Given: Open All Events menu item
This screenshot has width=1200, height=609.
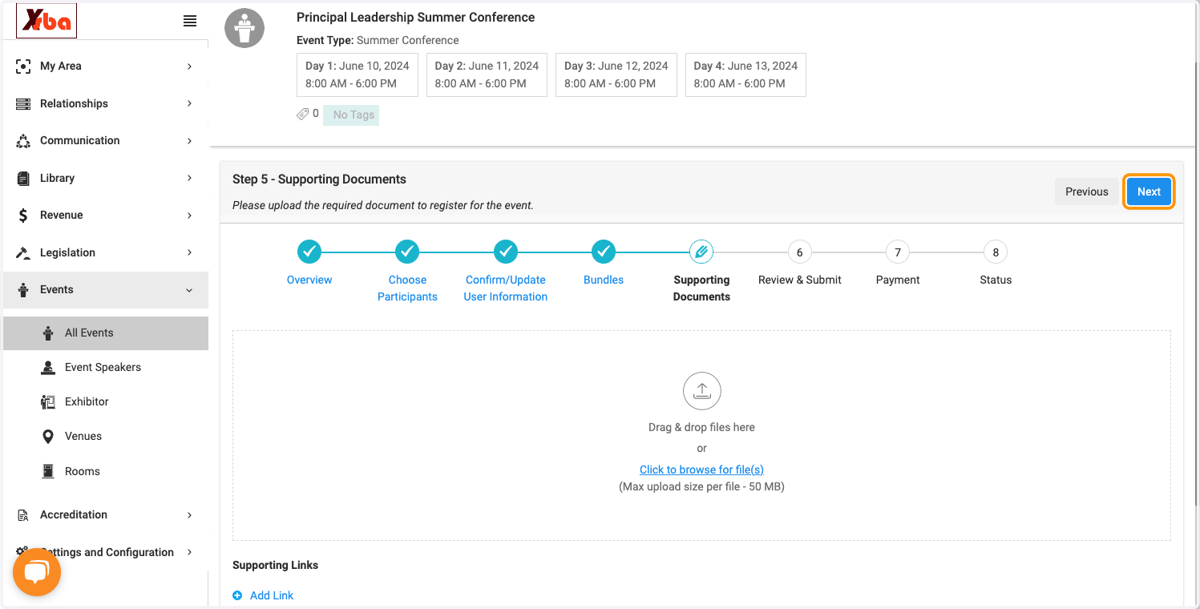Looking at the screenshot, I should (106, 333).
